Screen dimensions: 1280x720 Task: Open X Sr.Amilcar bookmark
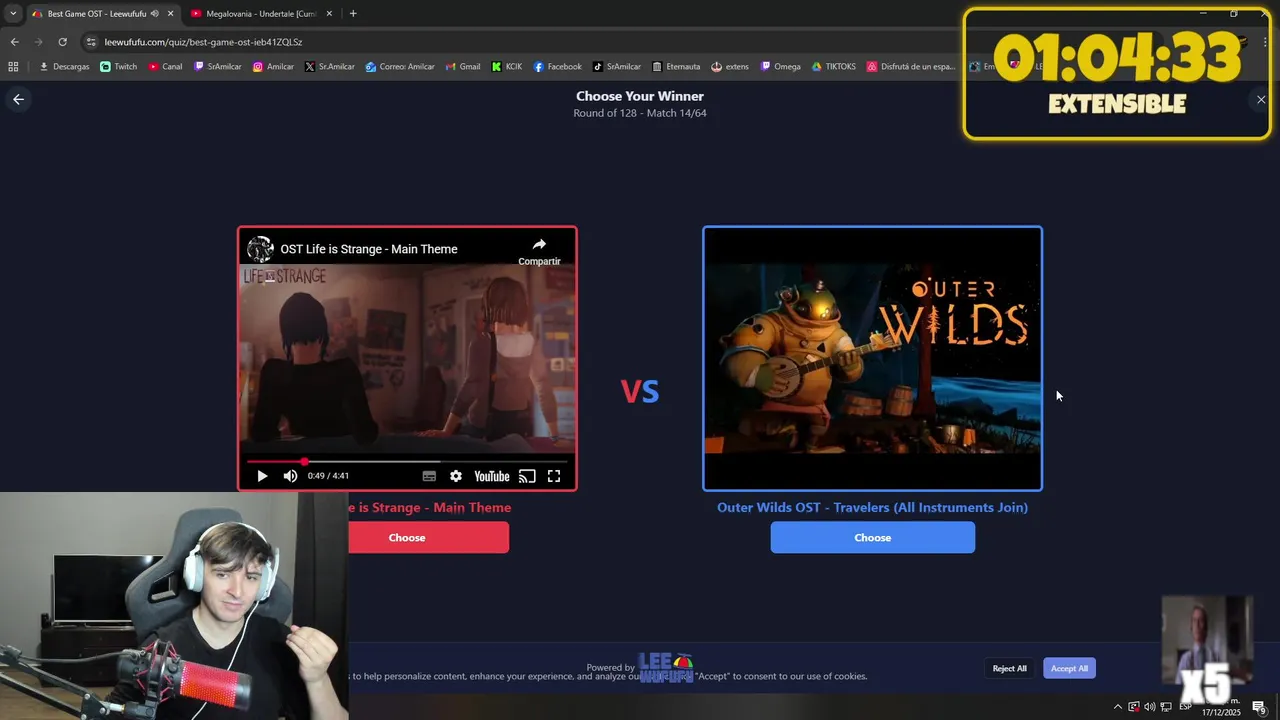(x=330, y=67)
